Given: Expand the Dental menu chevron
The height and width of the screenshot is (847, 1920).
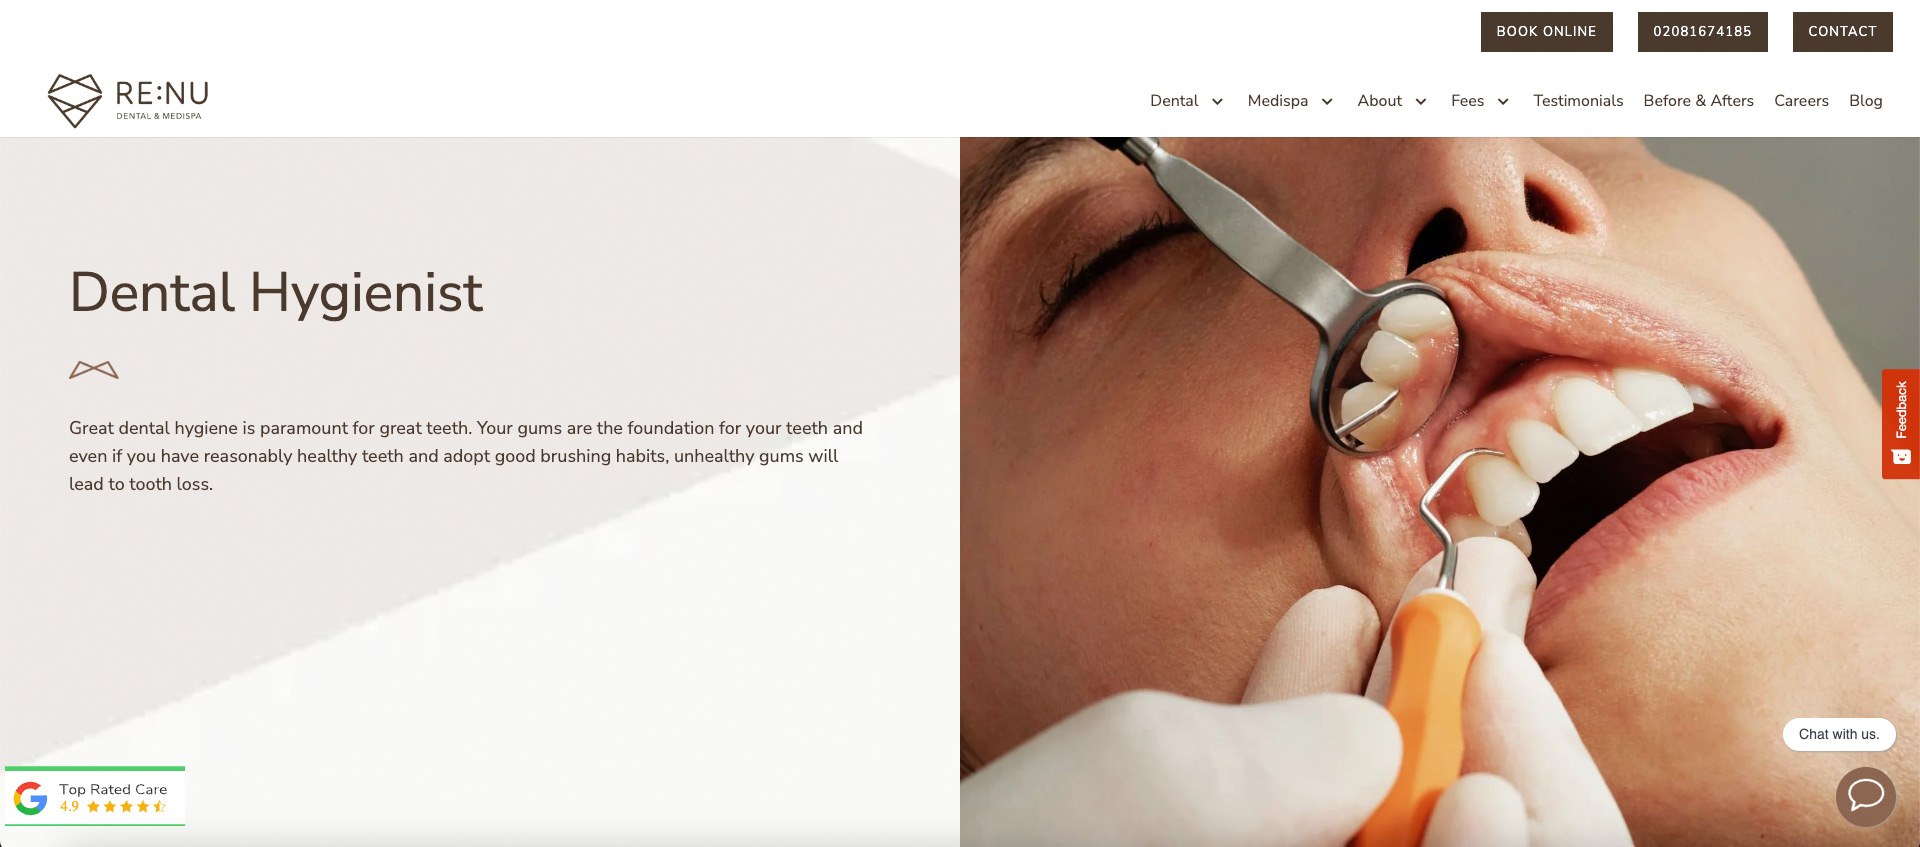Looking at the screenshot, I should [x=1217, y=101].
